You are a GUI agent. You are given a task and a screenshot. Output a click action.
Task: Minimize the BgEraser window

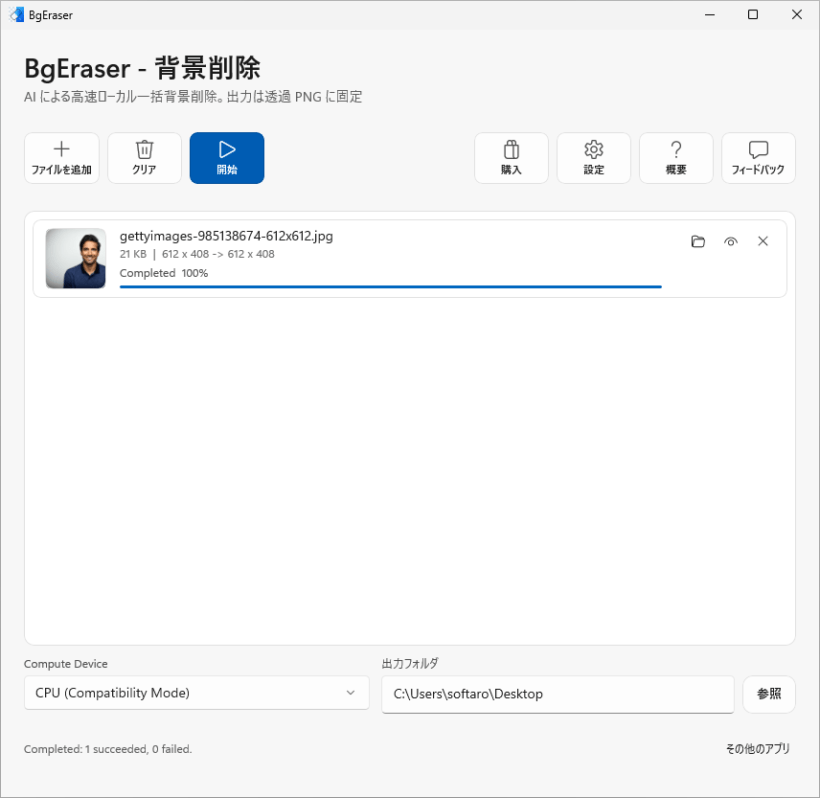[710, 15]
